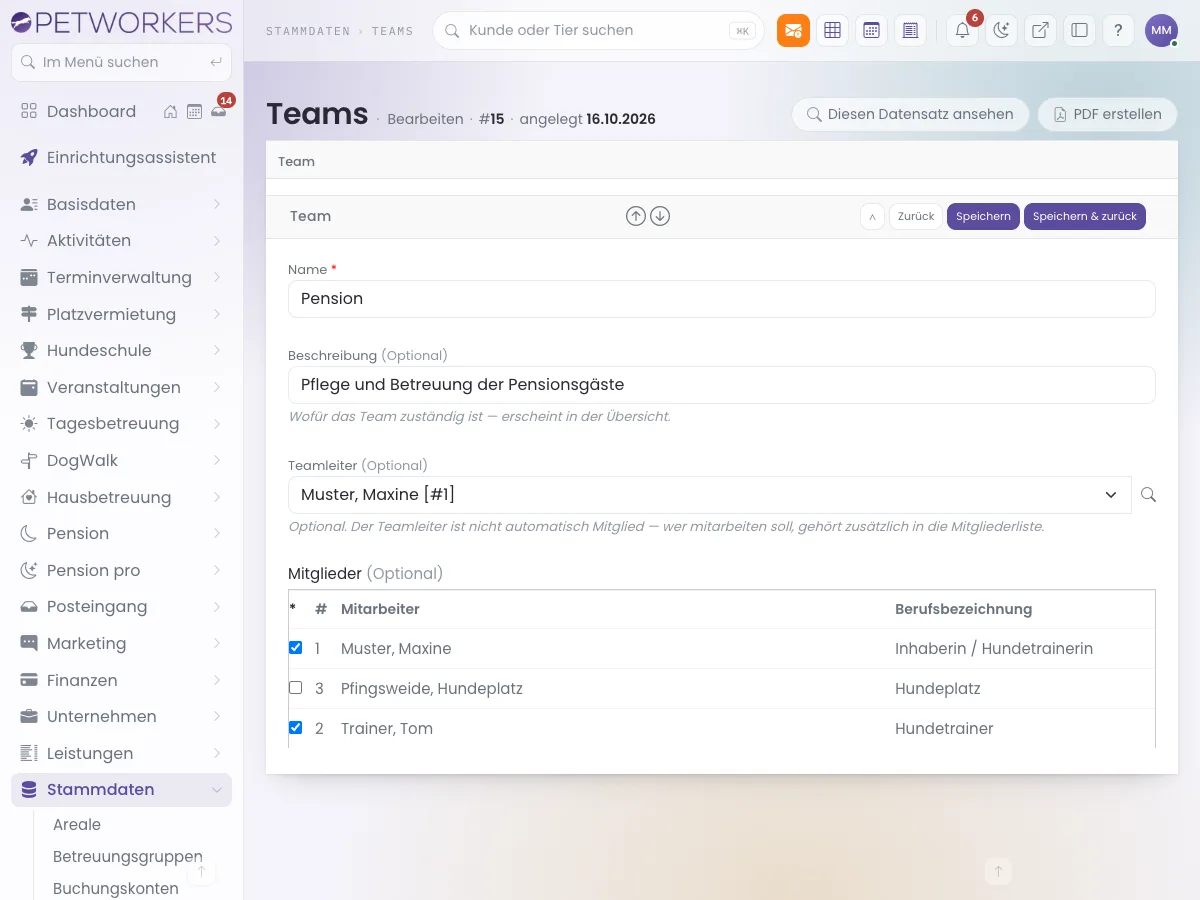1200x900 pixels.
Task: Toggle the sidebar layout panel icon
Action: (x=1079, y=31)
